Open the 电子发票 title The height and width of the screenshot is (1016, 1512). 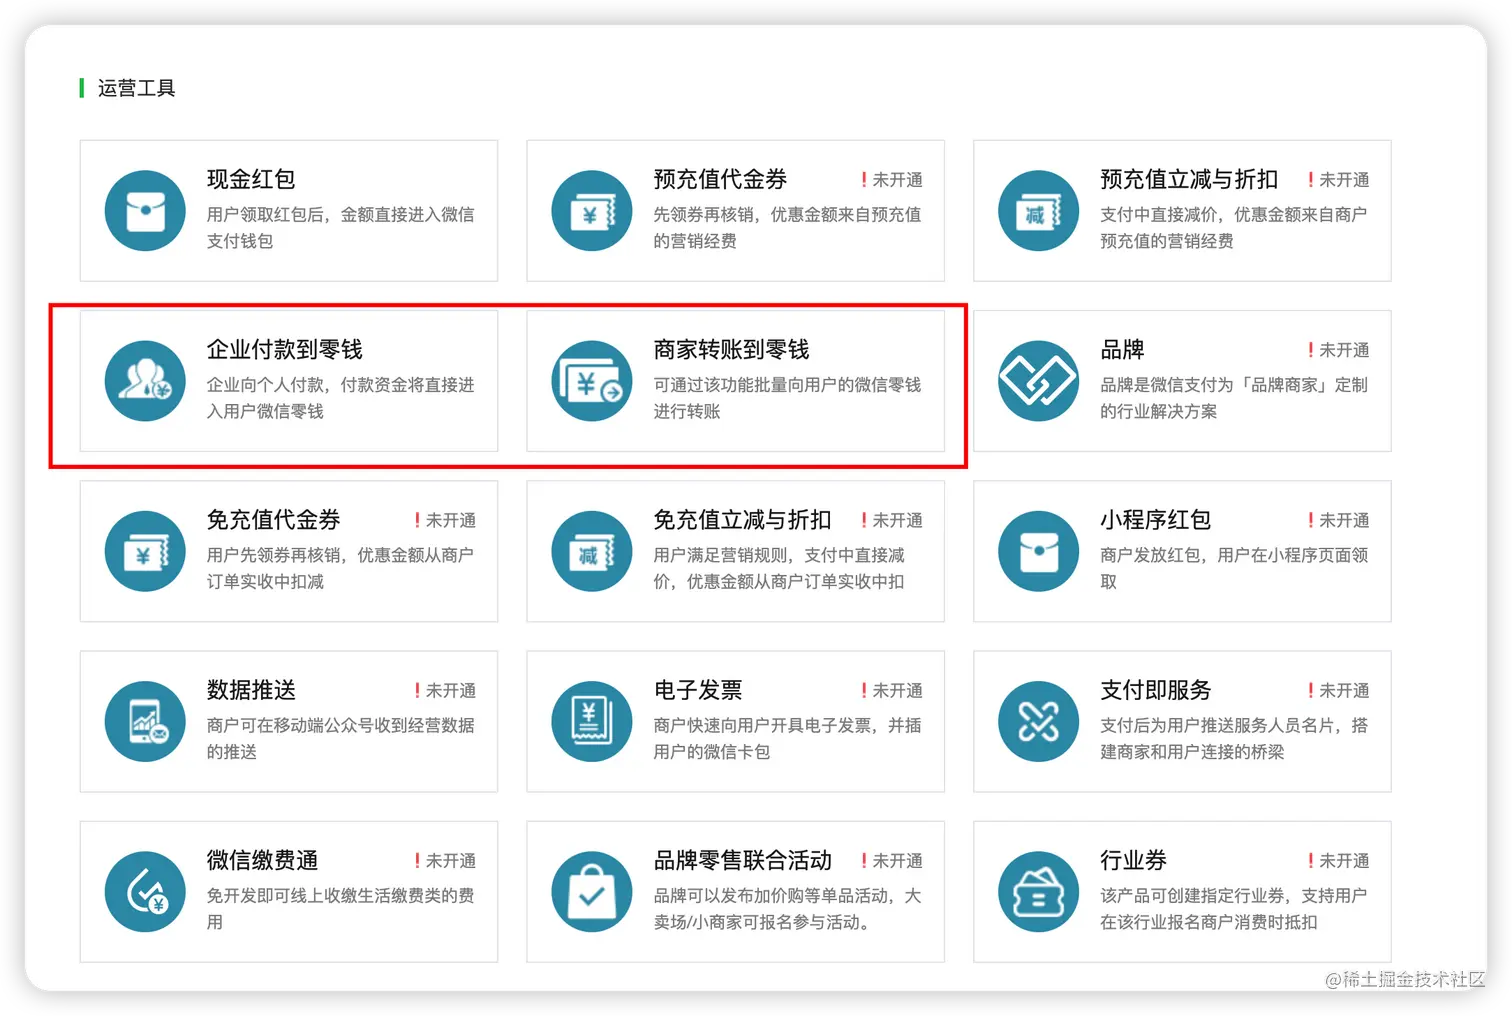pyautogui.click(x=698, y=690)
